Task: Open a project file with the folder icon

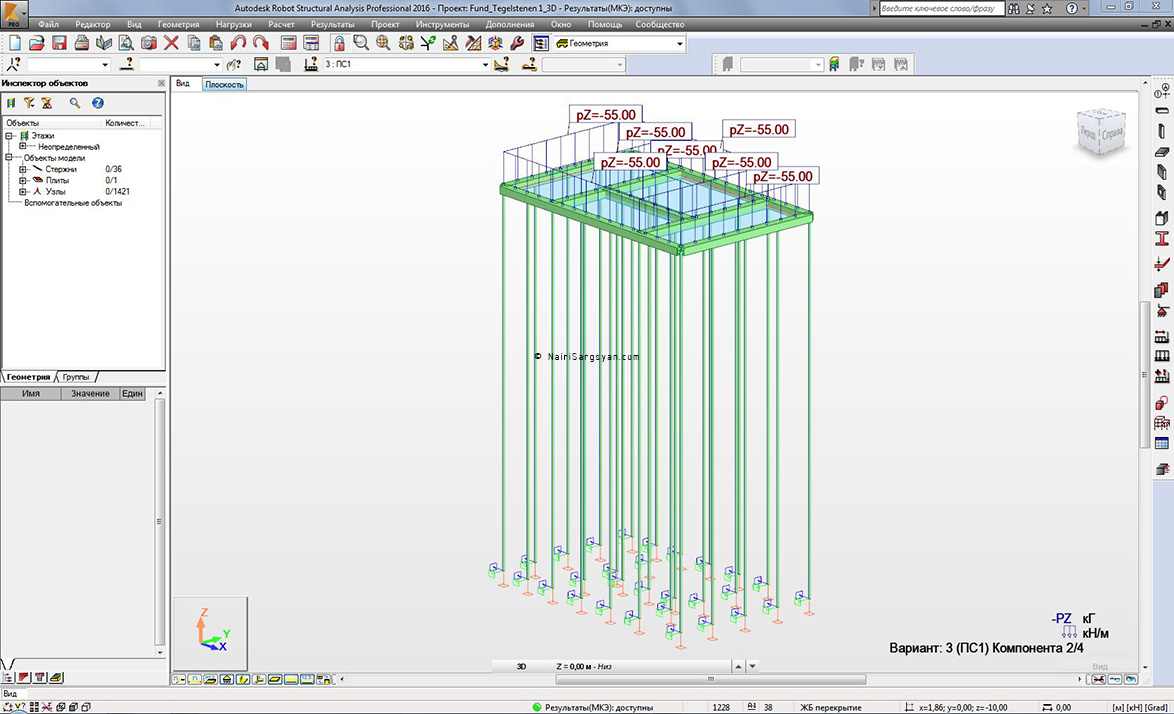Action: [x=37, y=43]
